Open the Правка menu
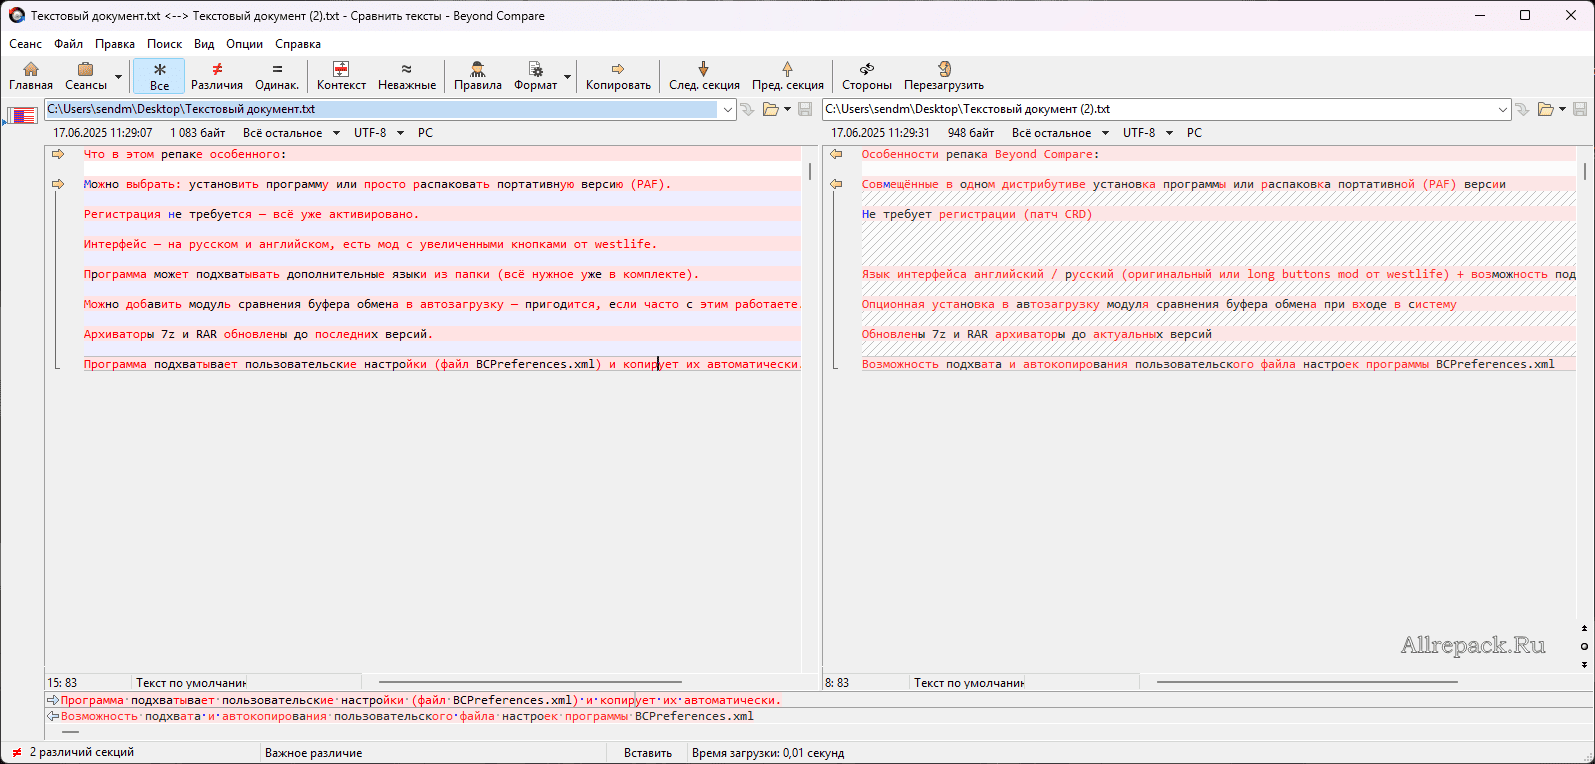Screen dimensions: 1595x764 point(115,44)
